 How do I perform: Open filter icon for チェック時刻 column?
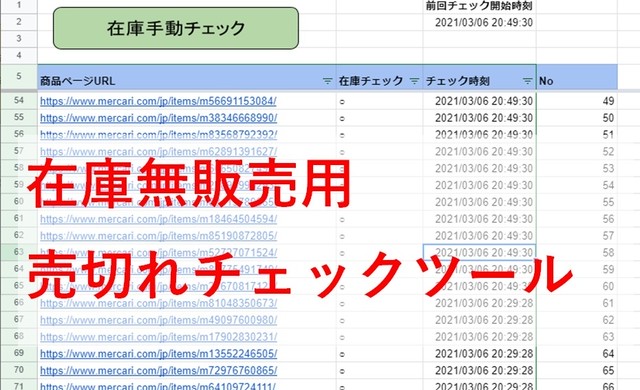click(527, 81)
